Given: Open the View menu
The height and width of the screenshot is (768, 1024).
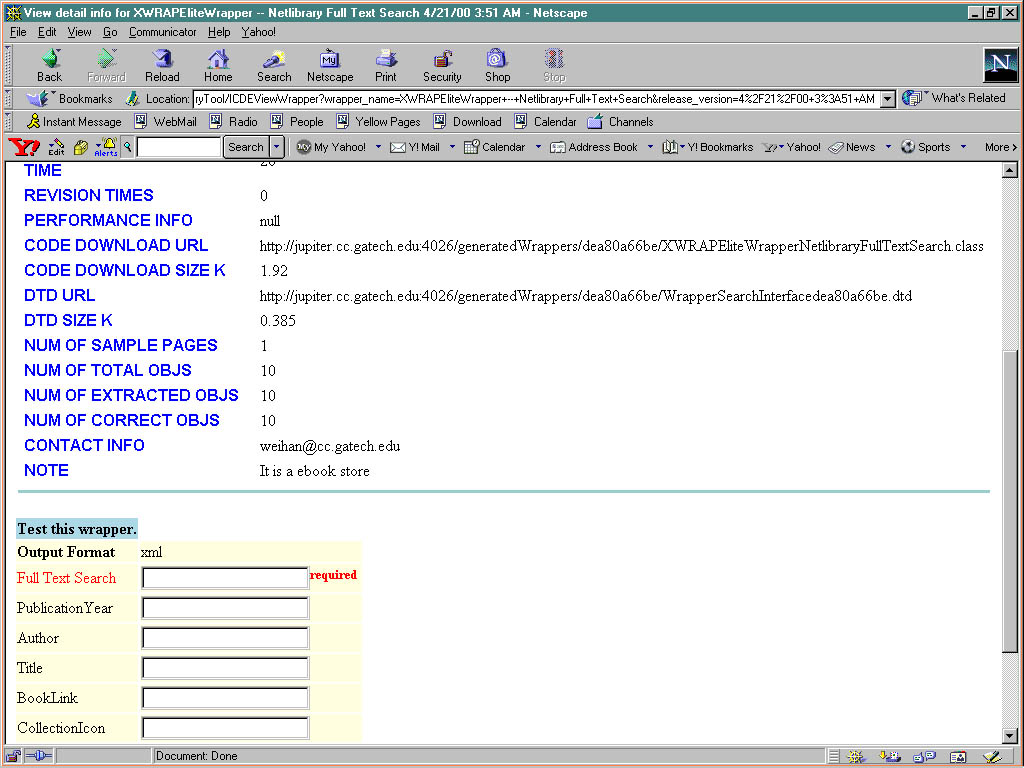Looking at the screenshot, I should [79, 32].
